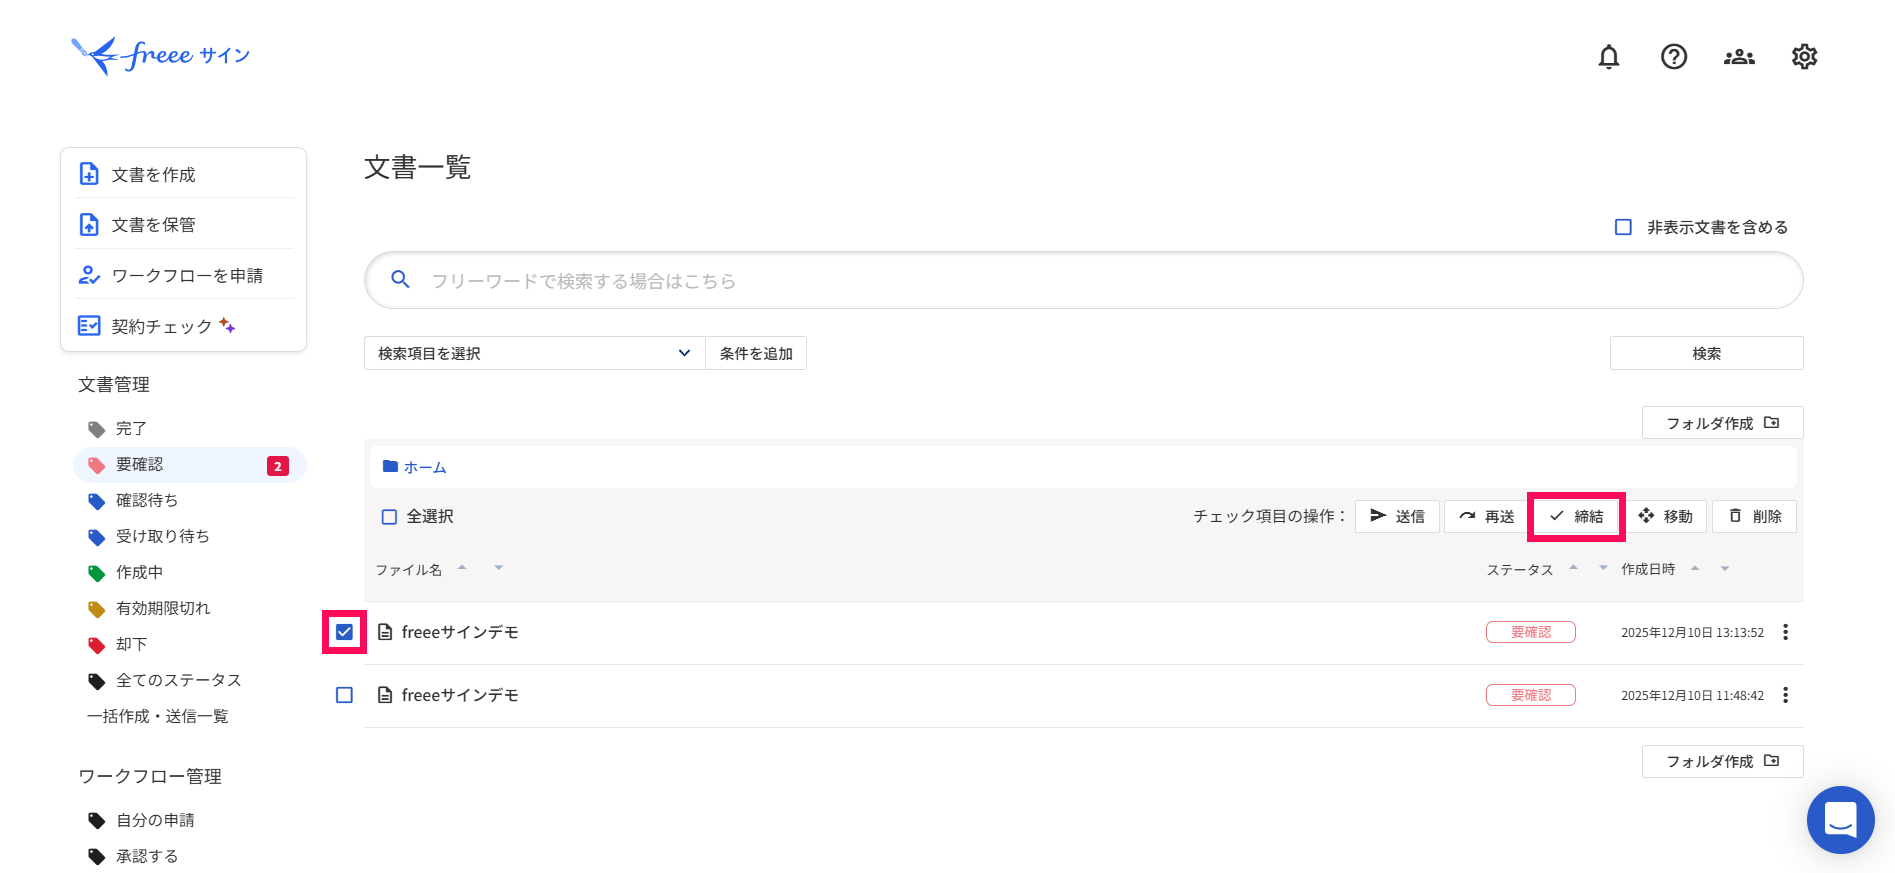1895x873 pixels.
Task: Open the 検索項目を選択 dropdown
Action: point(534,353)
